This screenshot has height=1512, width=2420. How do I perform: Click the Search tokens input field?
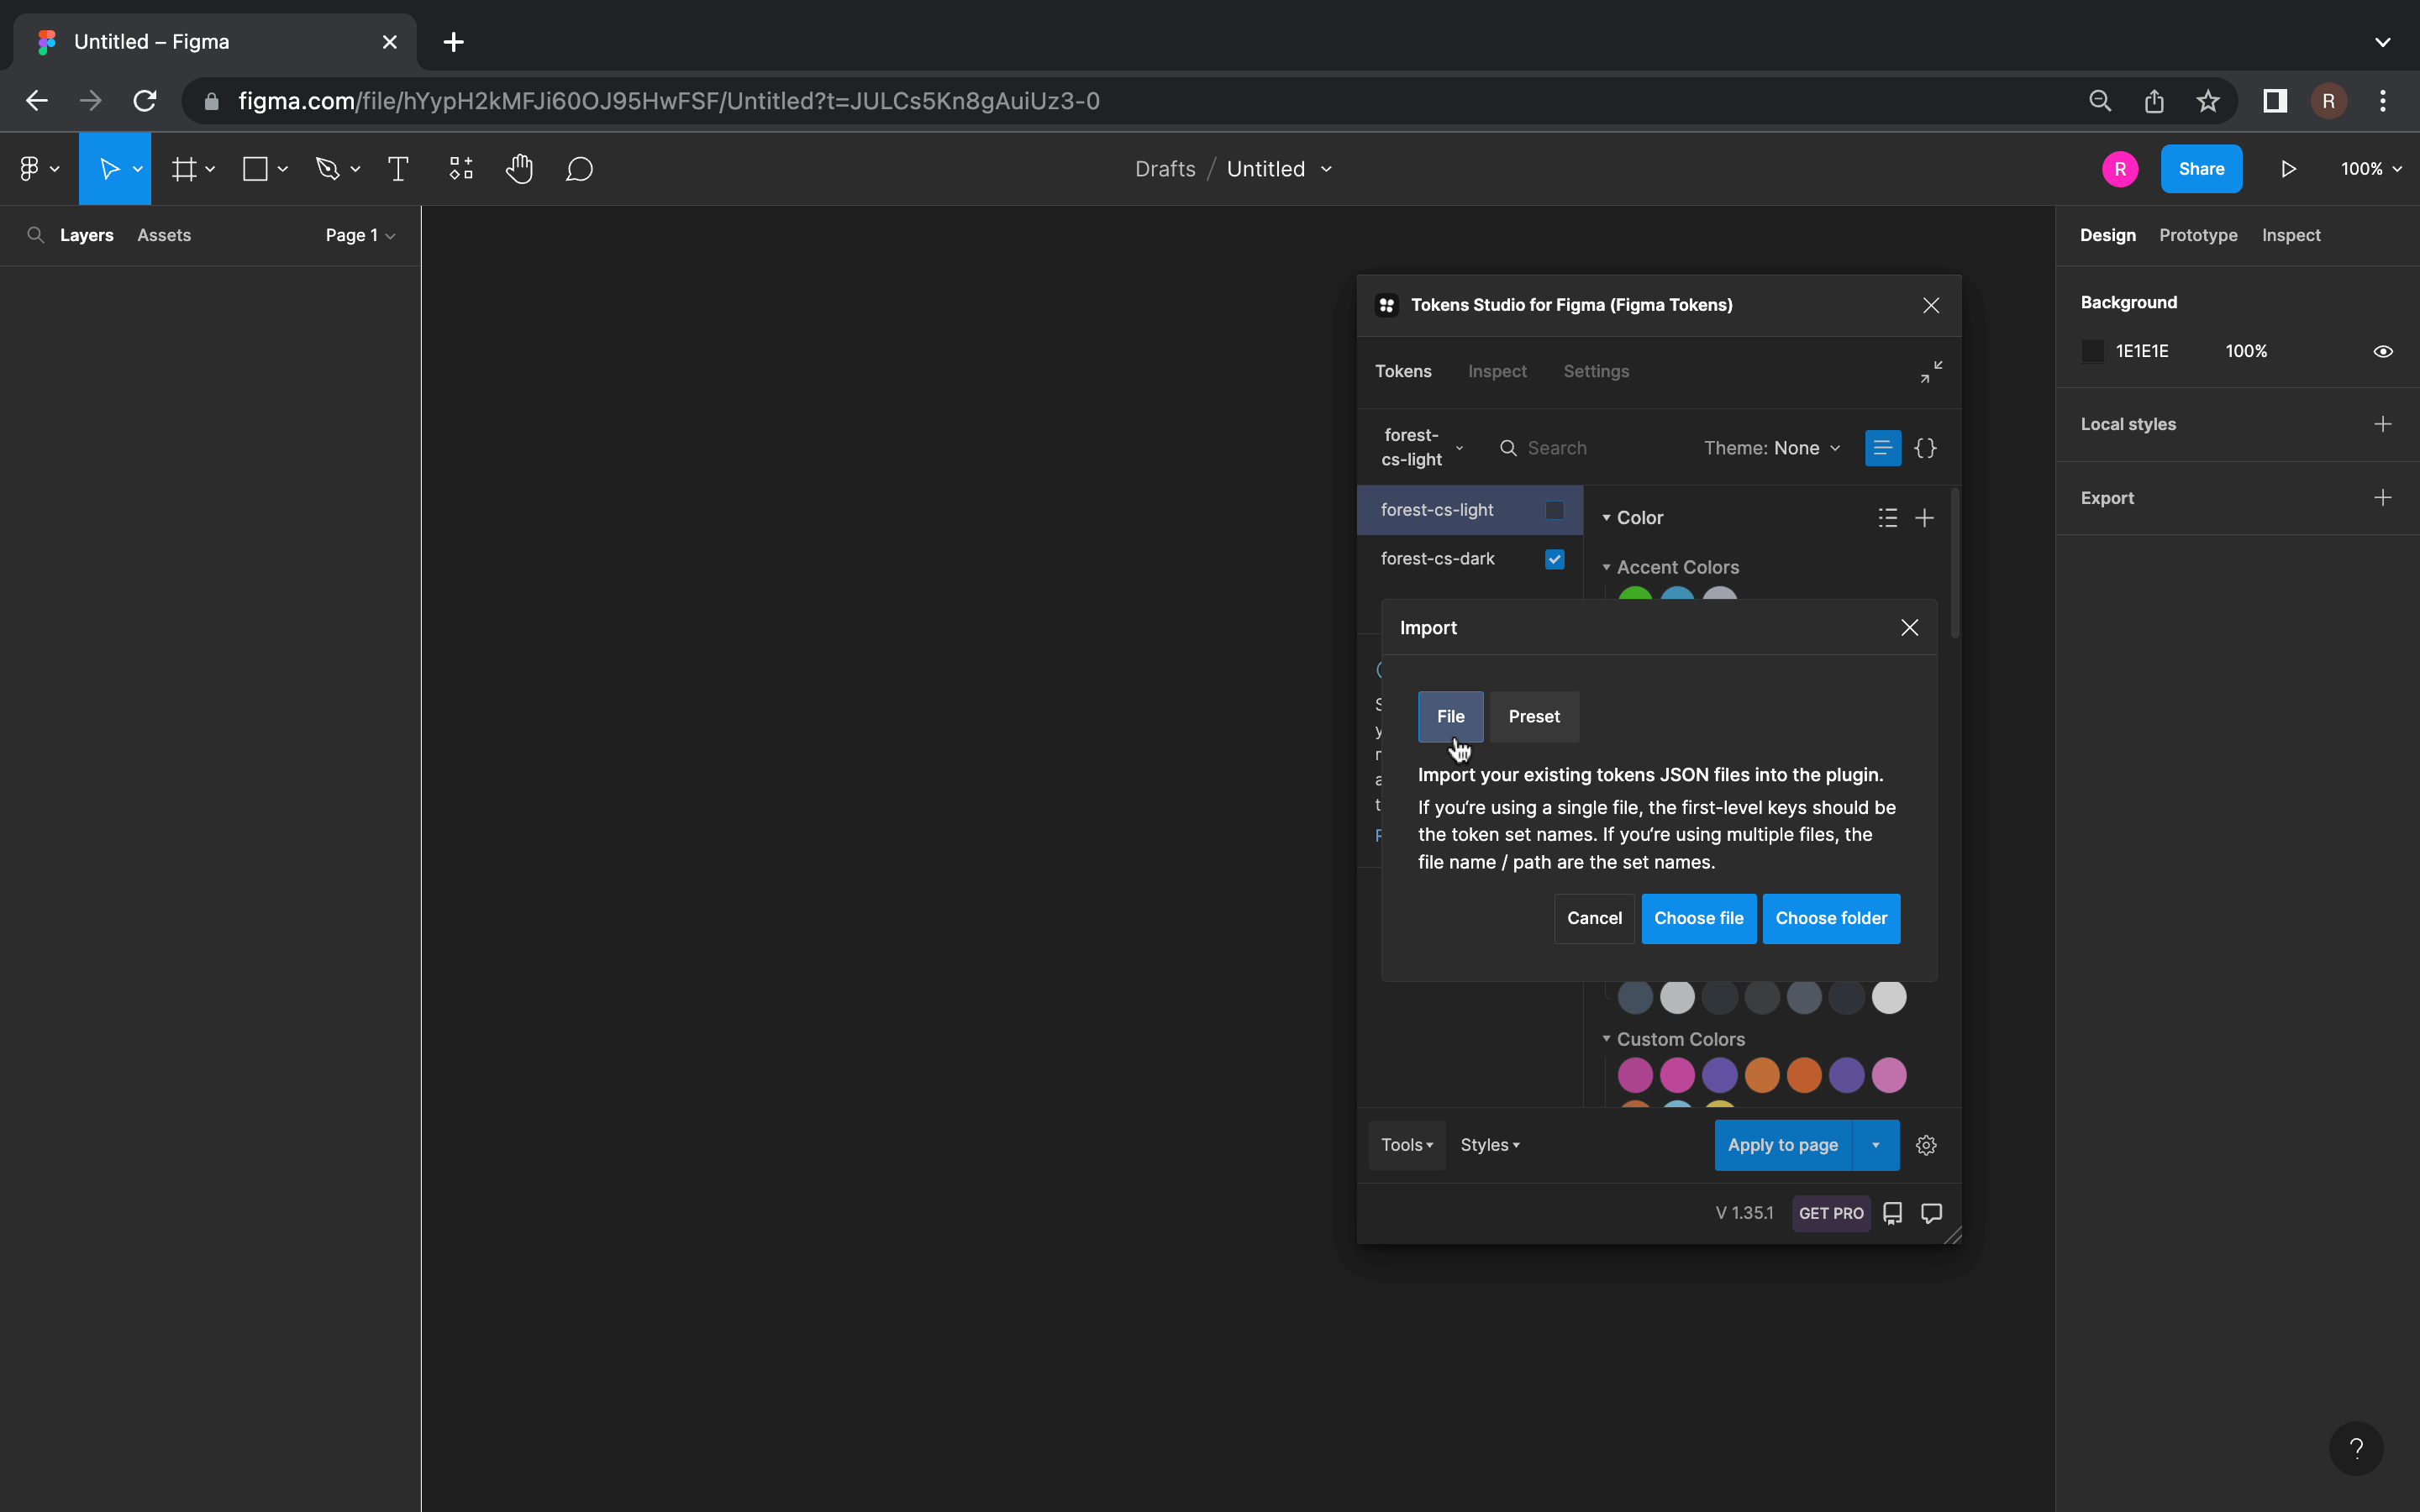tap(1590, 448)
